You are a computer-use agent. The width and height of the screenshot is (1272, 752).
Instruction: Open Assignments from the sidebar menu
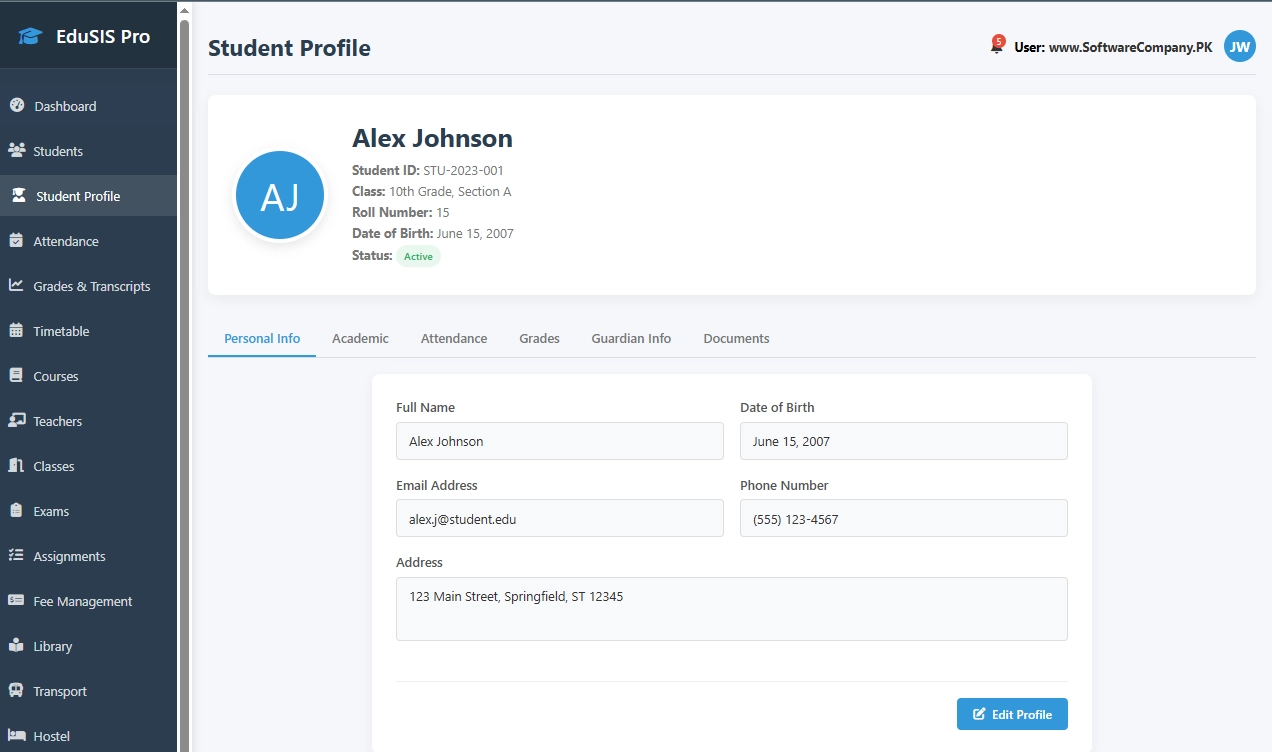click(69, 556)
